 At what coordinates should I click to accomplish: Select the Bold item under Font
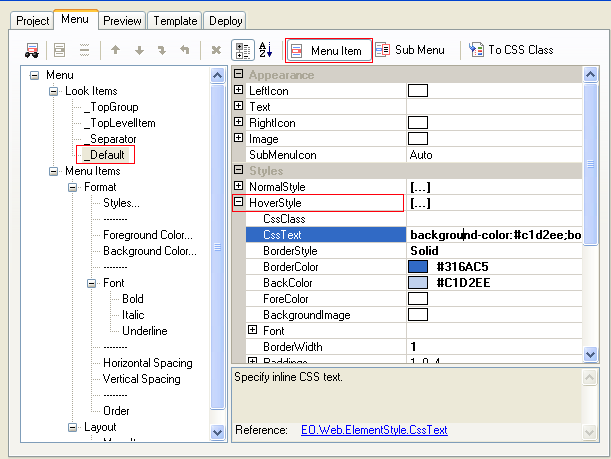coord(132,299)
